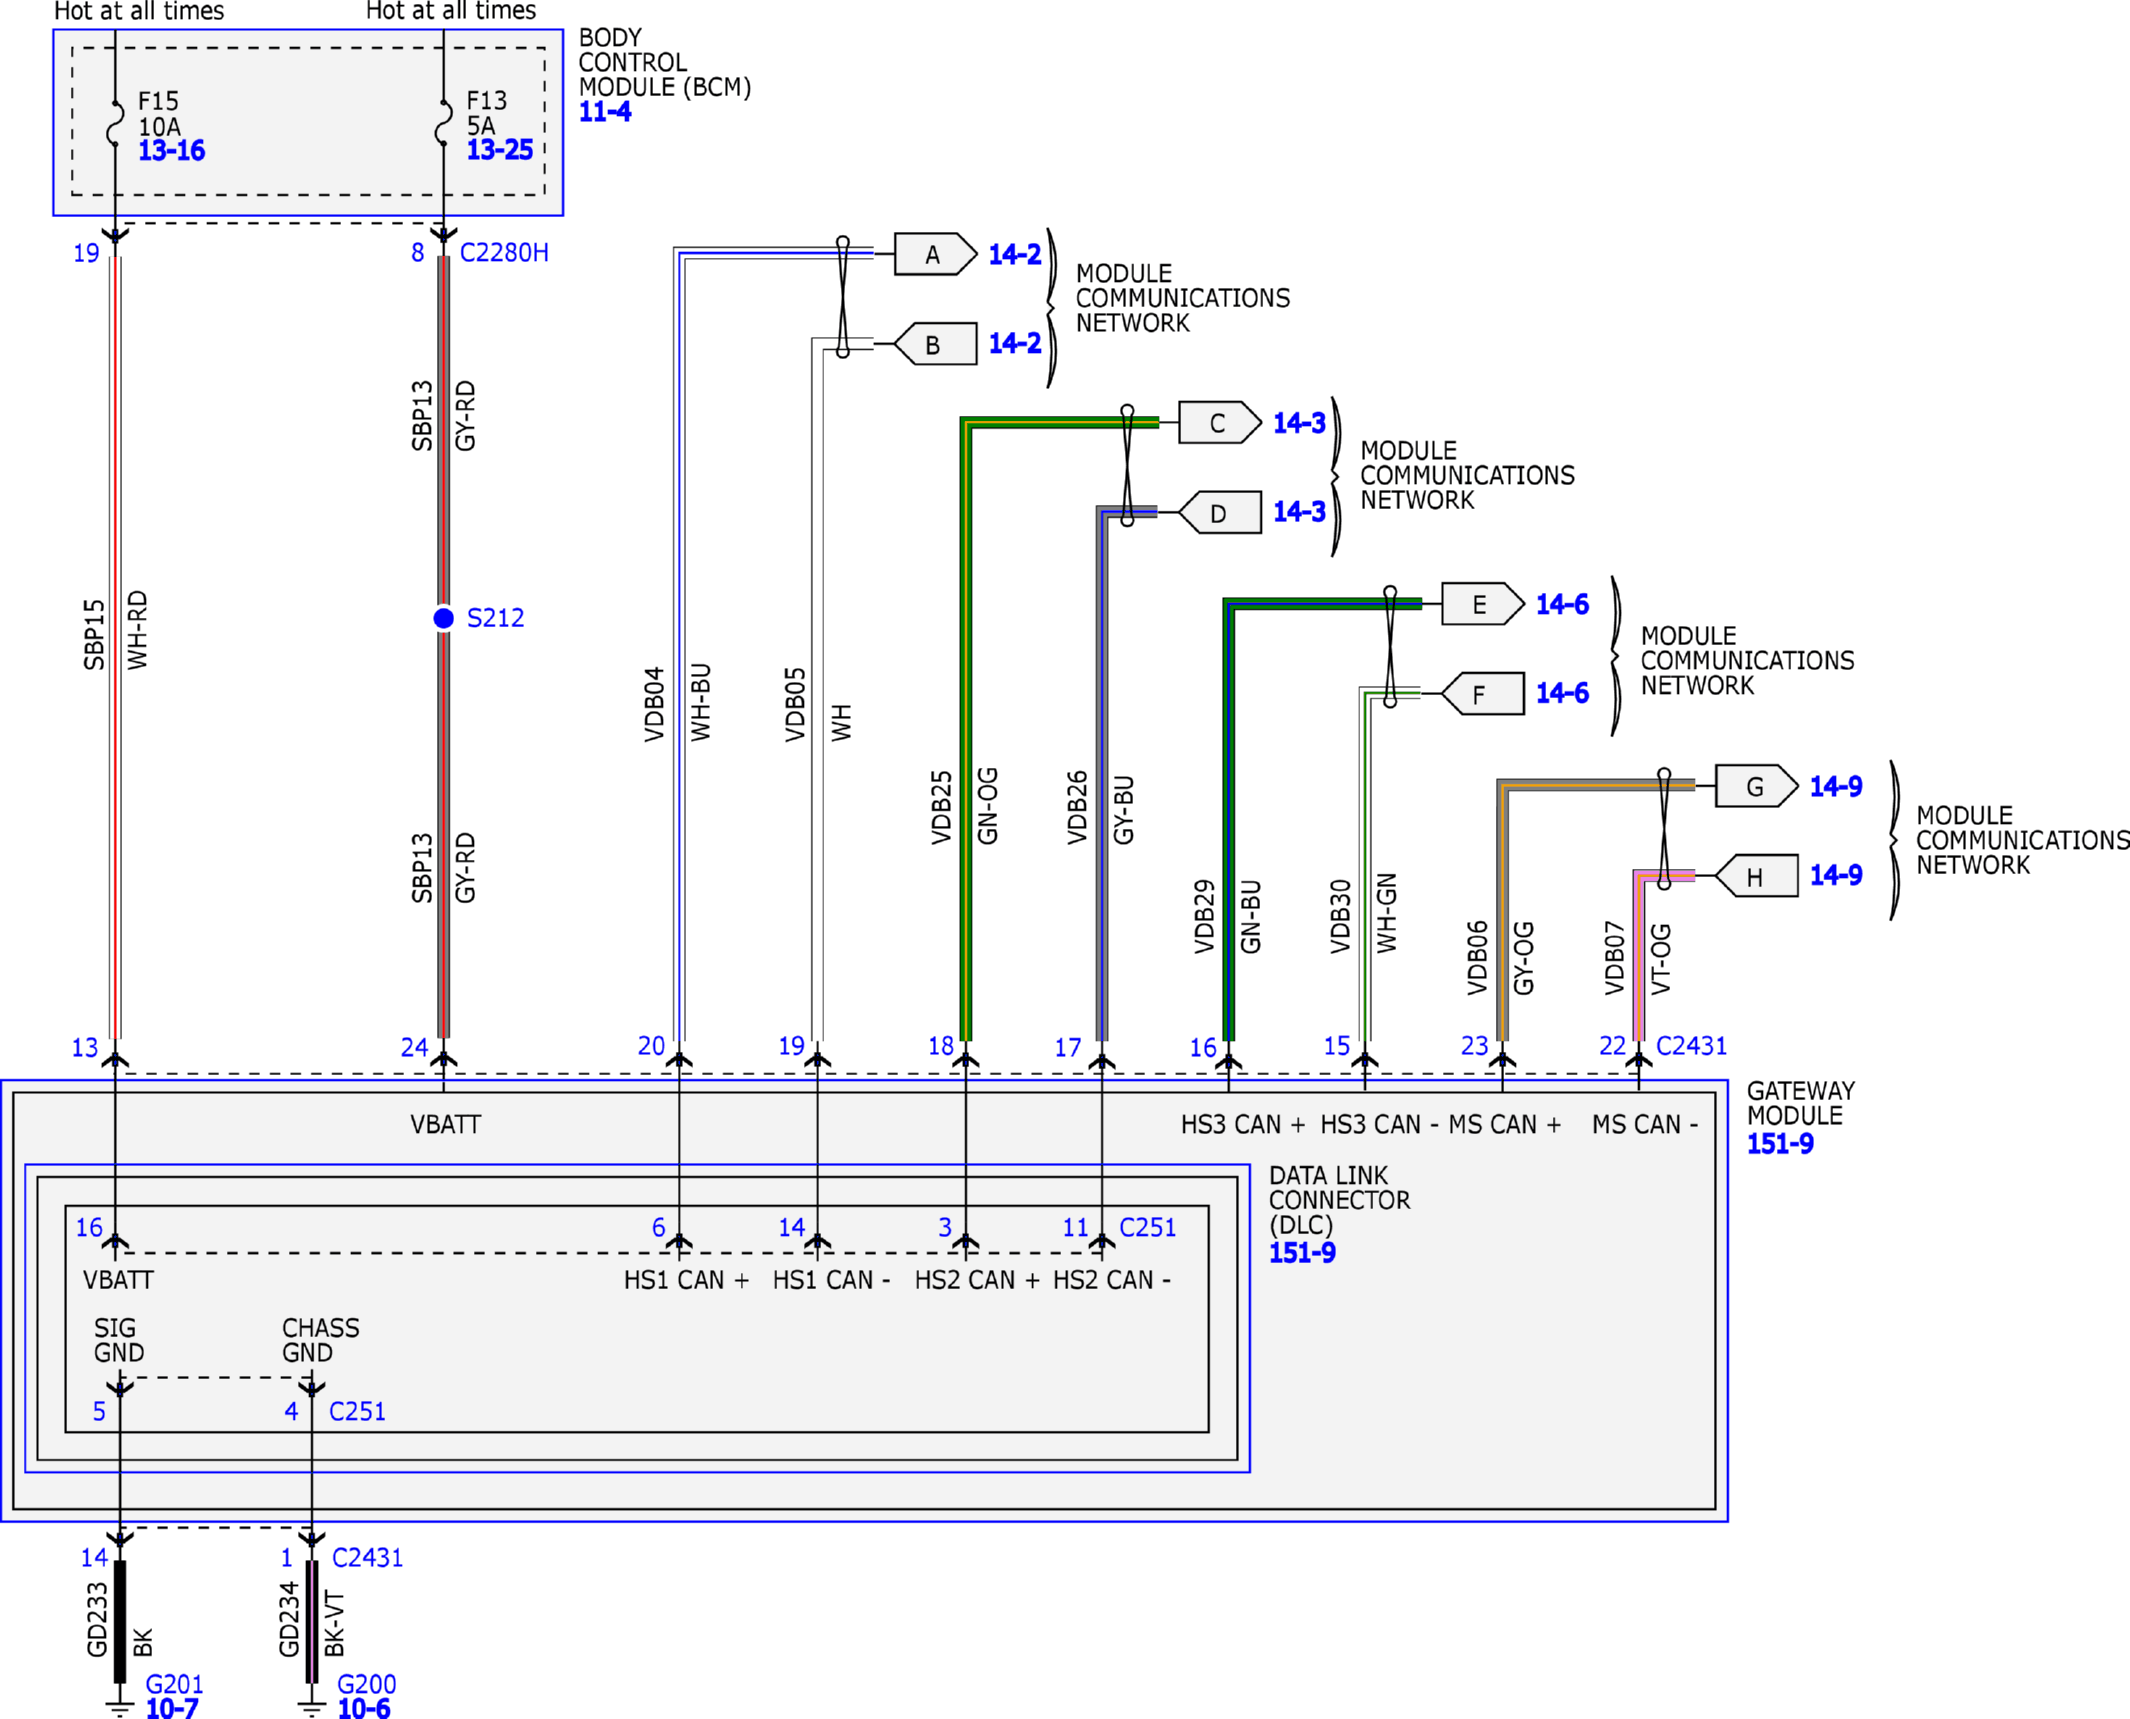Image resolution: width=2130 pixels, height=1719 pixels.
Task: Select off-page connector arrow C
Action: pos(1220,422)
